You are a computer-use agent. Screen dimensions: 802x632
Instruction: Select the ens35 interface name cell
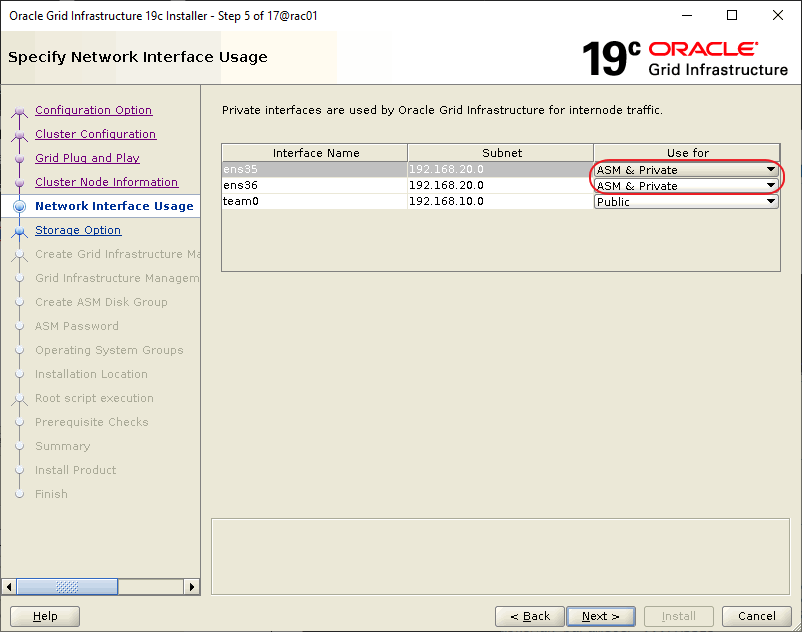[x=315, y=169]
